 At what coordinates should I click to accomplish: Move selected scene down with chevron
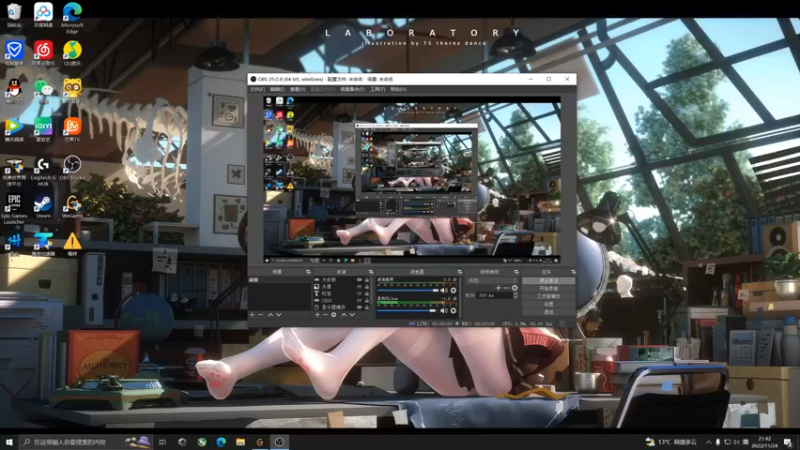(x=279, y=315)
